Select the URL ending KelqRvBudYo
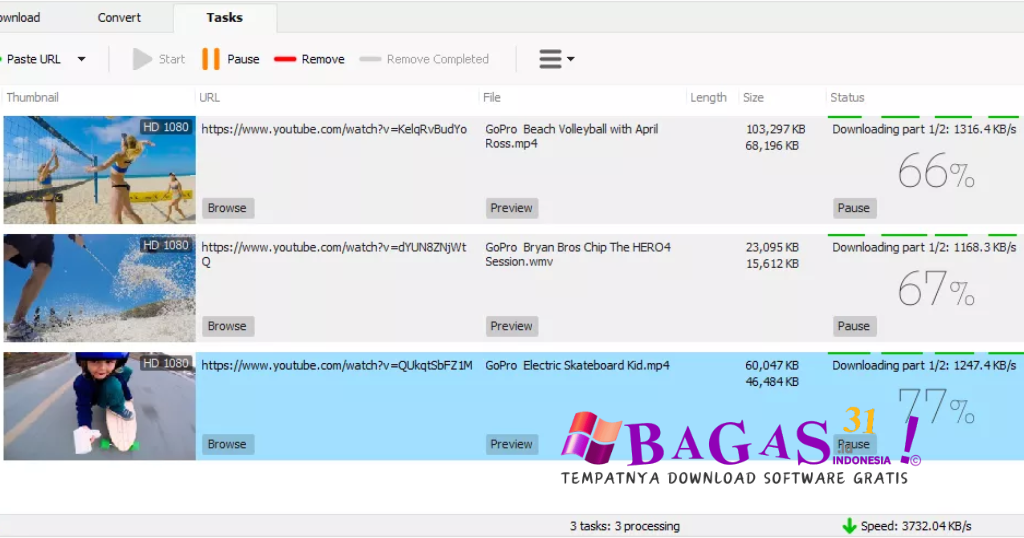This screenshot has height=538, width=1024. 334,129
